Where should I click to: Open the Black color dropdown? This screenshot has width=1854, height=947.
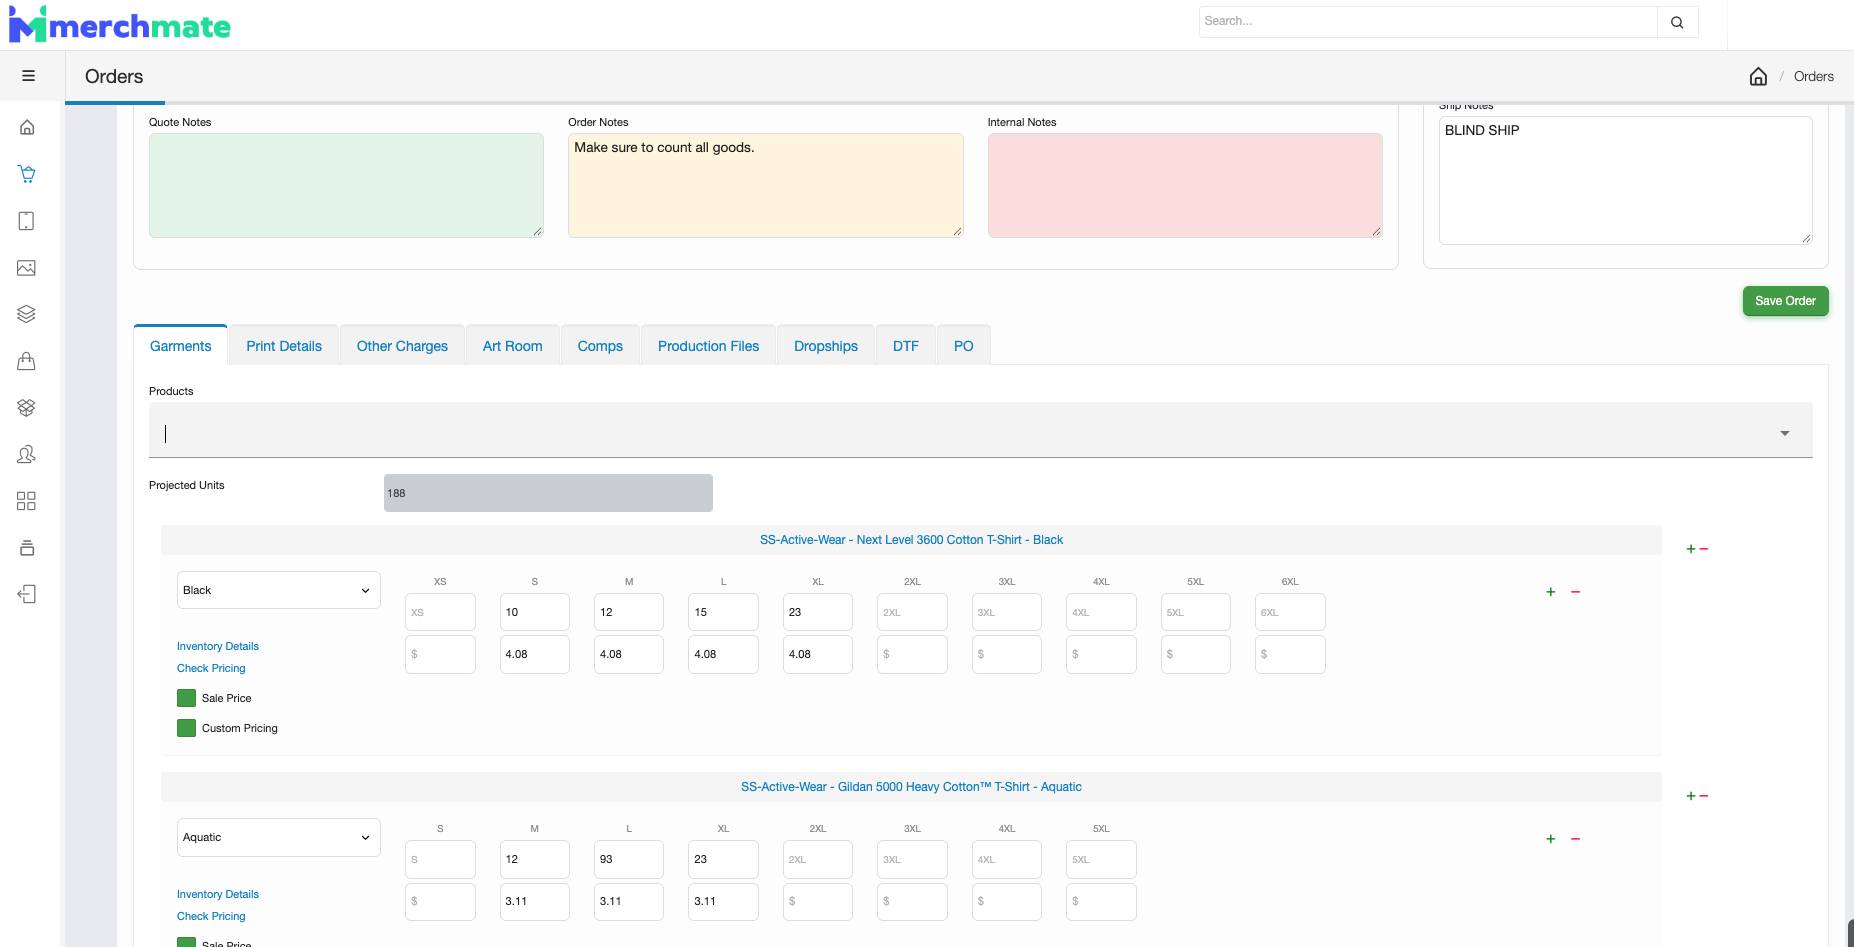[279, 590]
